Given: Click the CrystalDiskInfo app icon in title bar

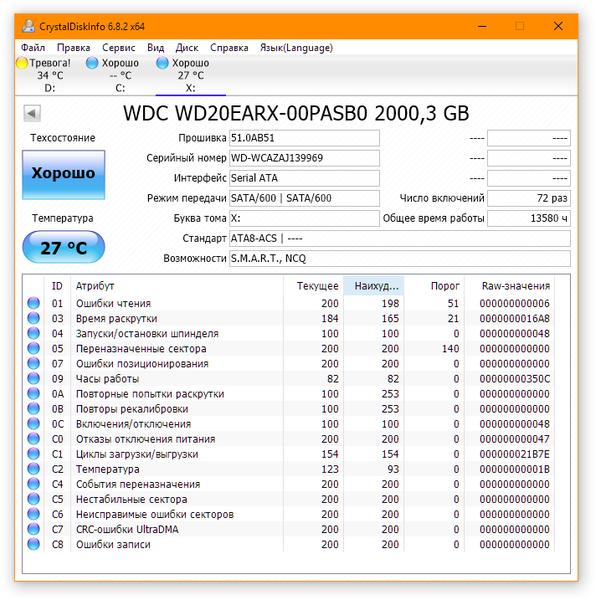Looking at the screenshot, I should [x=29, y=26].
